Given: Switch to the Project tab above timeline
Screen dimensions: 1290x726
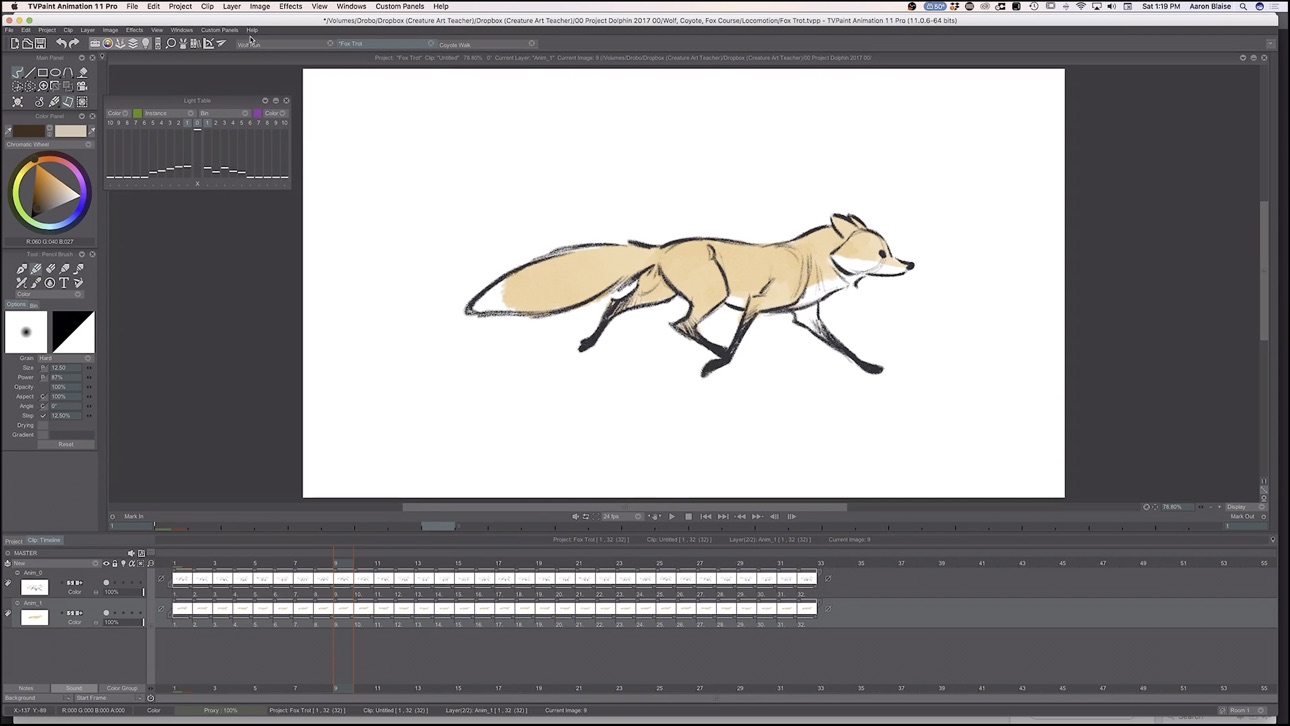Looking at the screenshot, I should tap(14, 541).
